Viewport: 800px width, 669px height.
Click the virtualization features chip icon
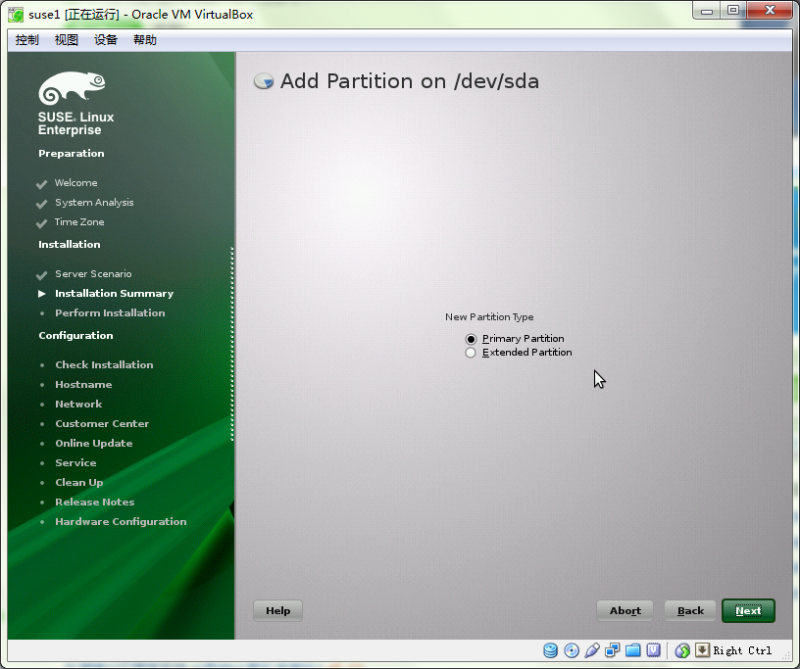(x=654, y=650)
